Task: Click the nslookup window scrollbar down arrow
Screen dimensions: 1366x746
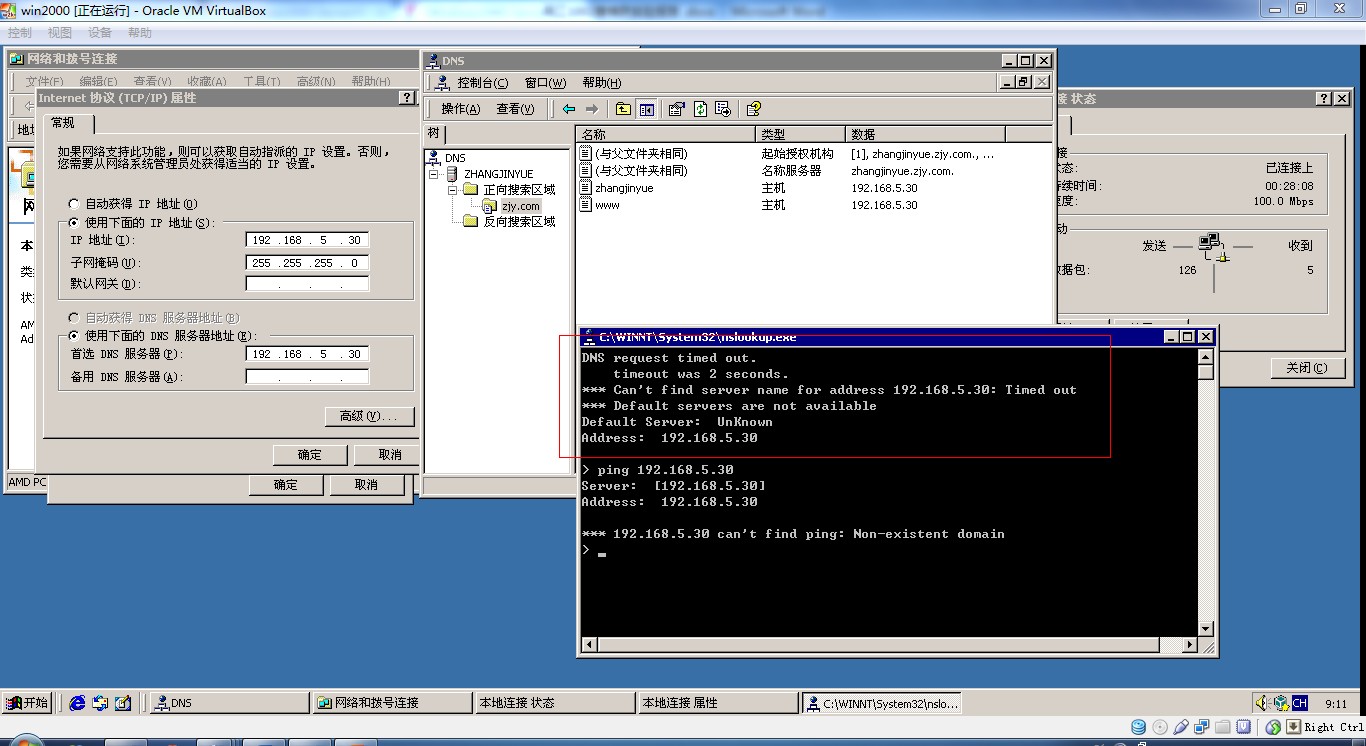Action: (1206, 629)
